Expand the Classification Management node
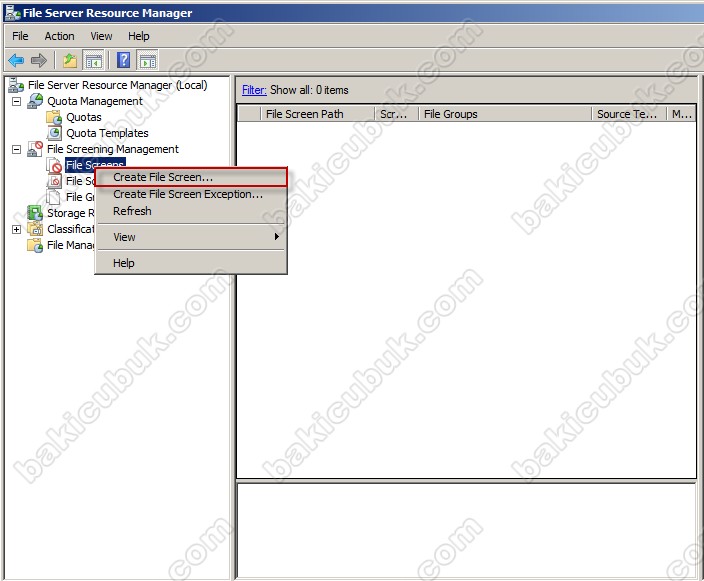 17,229
